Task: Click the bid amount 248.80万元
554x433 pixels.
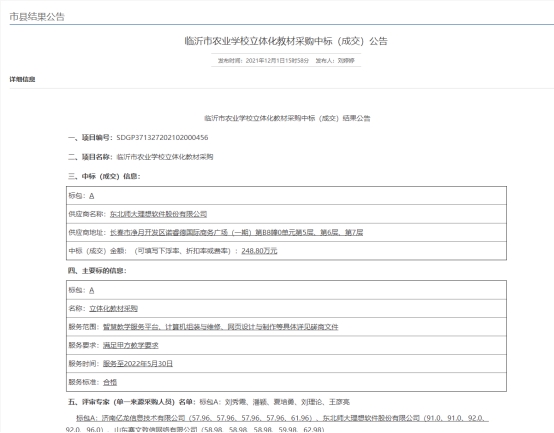Action: tap(259, 251)
